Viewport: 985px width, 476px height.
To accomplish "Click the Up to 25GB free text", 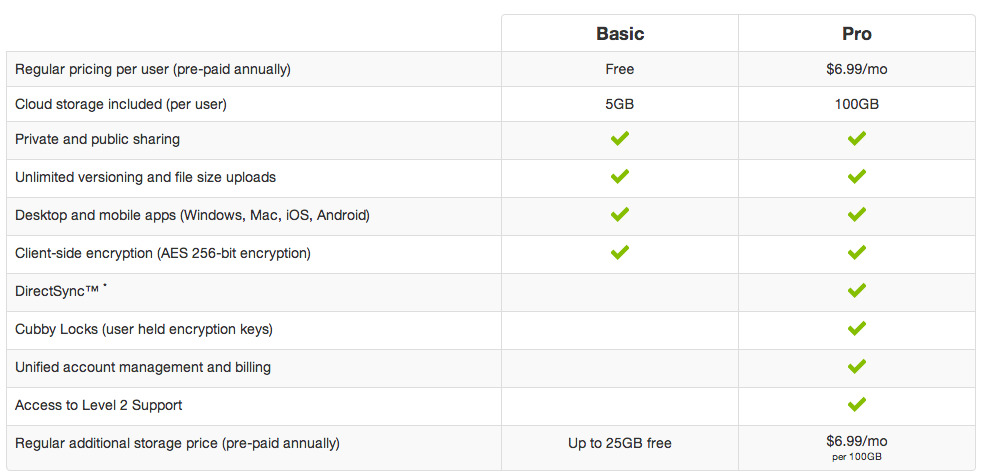I will point(620,443).
